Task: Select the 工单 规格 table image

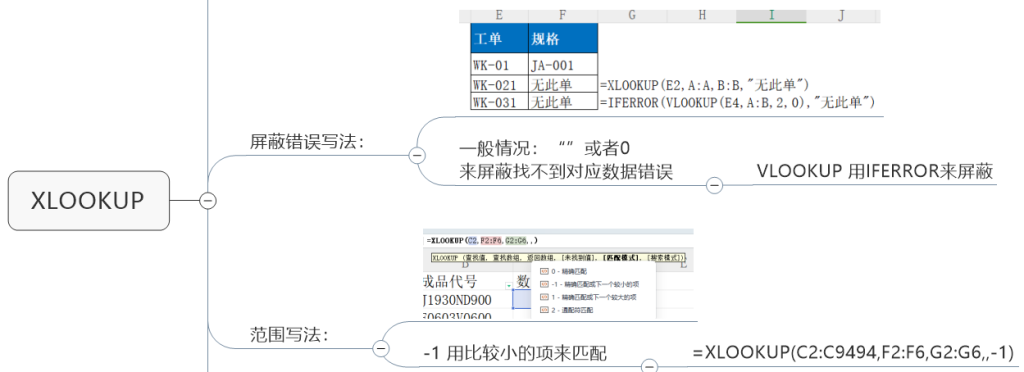Action: (x=671, y=59)
